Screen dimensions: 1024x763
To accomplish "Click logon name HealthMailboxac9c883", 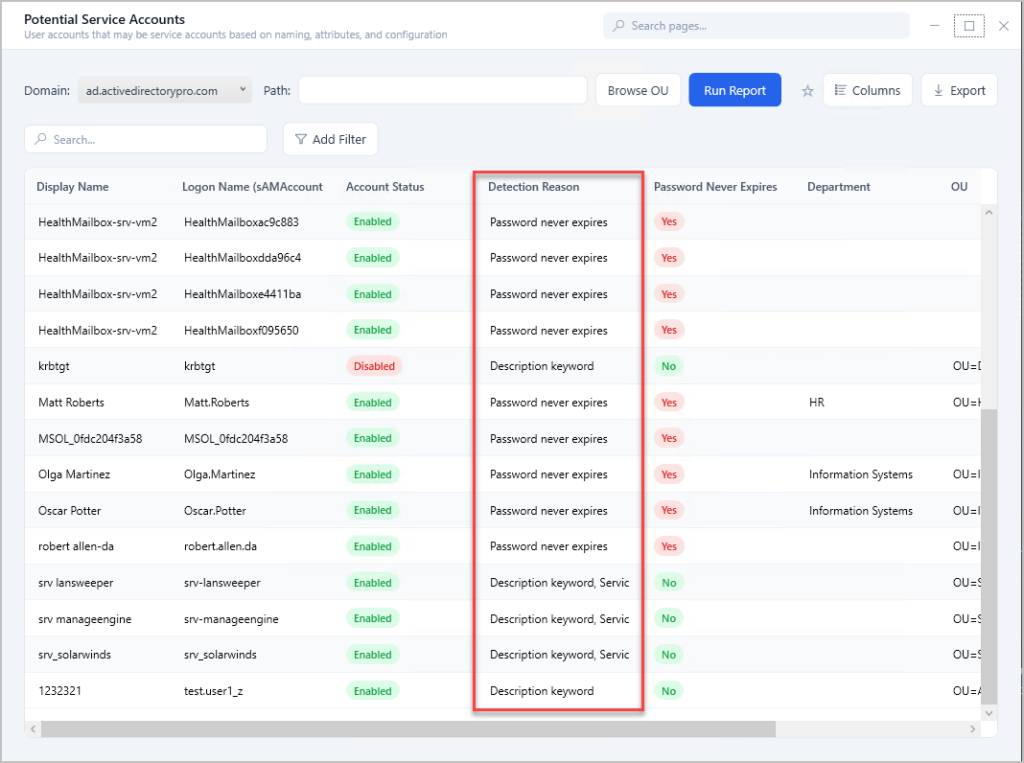I will (x=241, y=222).
